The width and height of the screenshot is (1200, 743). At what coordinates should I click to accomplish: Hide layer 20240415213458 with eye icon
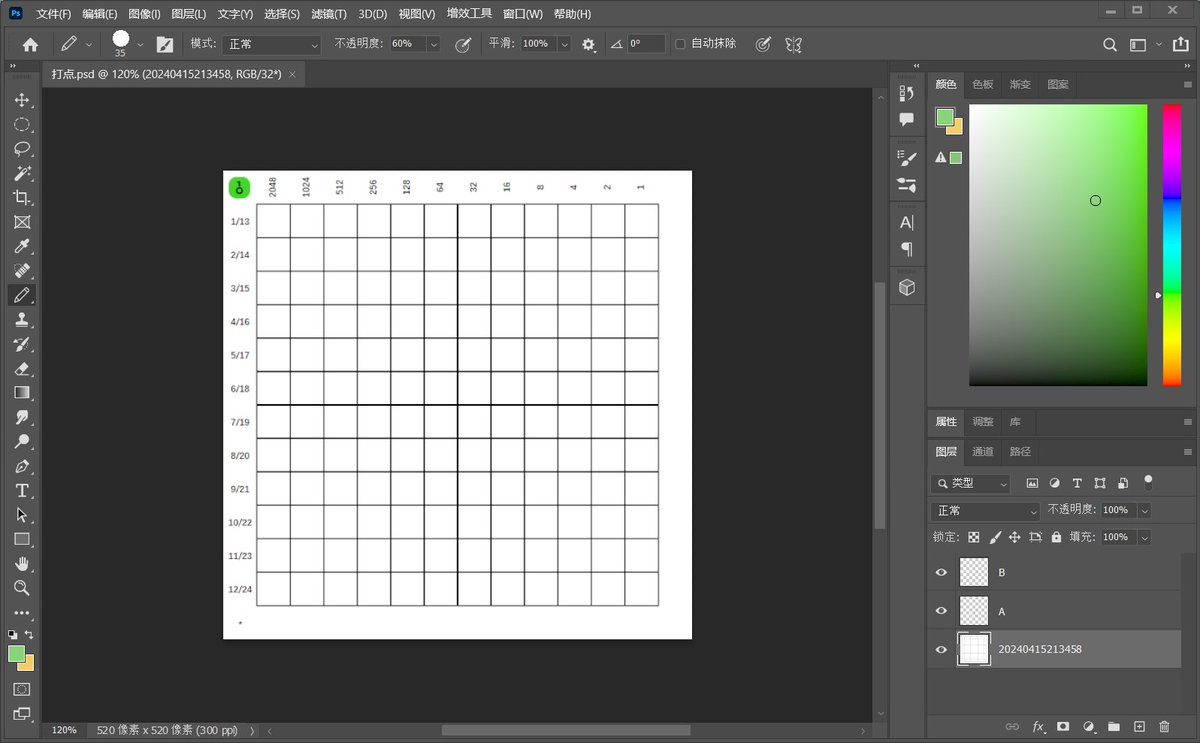click(x=941, y=649)
